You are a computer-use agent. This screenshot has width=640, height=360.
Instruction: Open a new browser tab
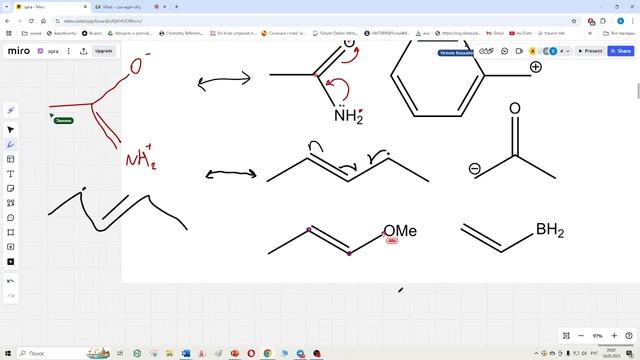pos(176,7)
